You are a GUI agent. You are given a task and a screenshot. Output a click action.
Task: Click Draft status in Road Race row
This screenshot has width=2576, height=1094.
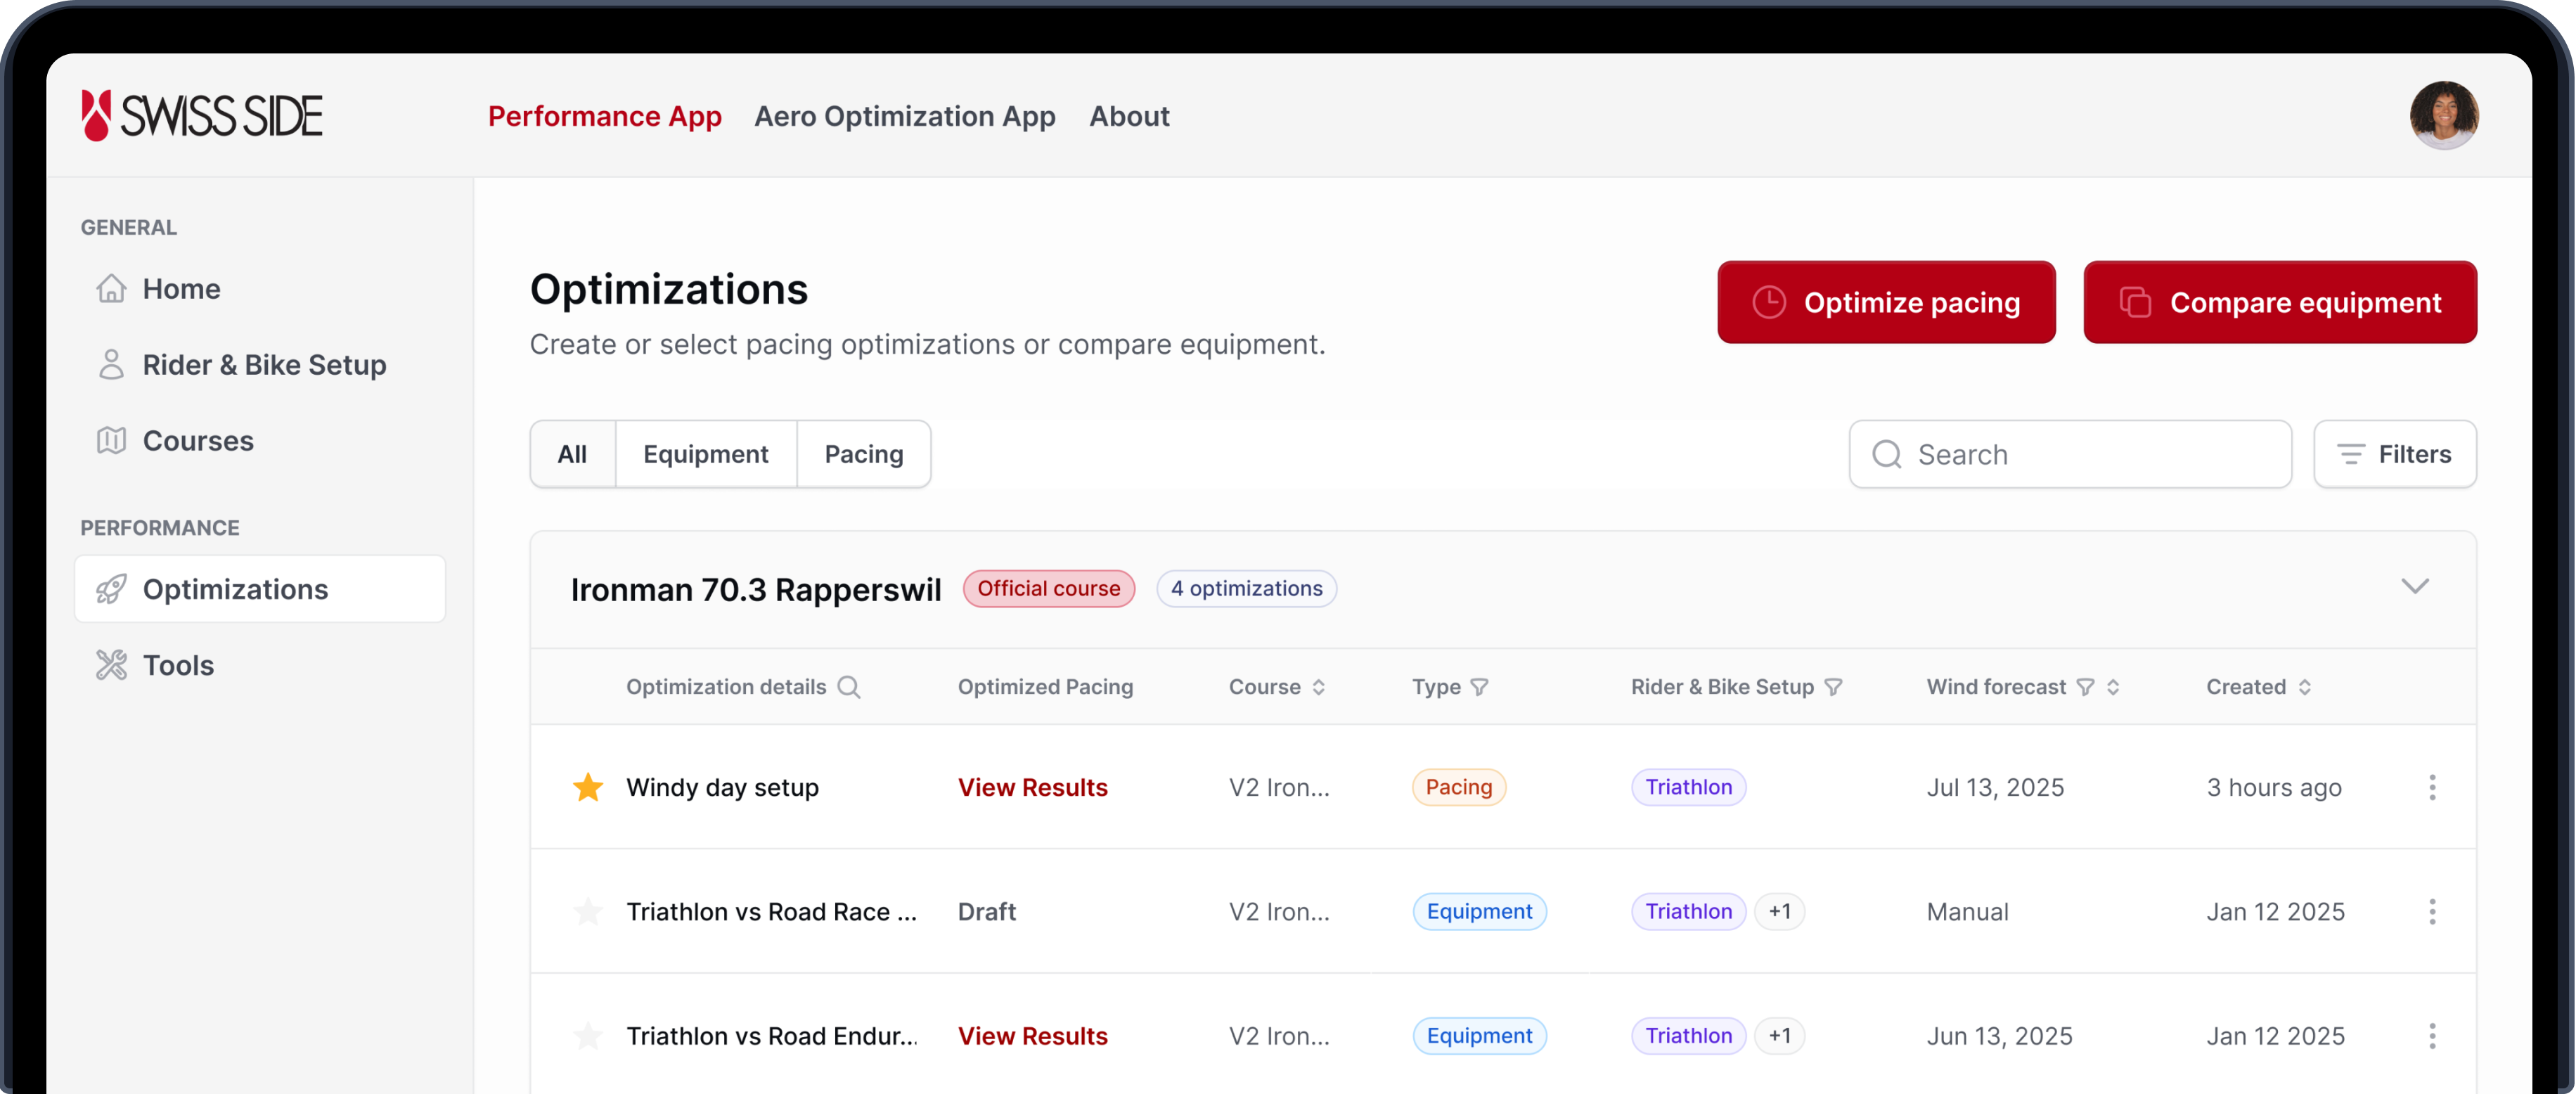pyautogui.click(x=987, y=911)
